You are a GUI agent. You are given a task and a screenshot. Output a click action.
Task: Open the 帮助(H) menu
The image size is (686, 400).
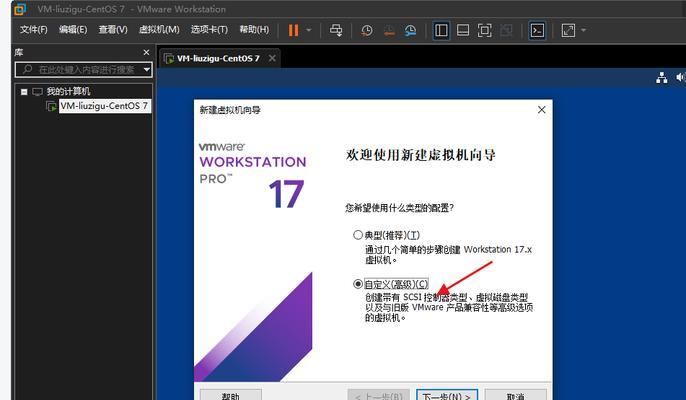(x=254, y=30)
